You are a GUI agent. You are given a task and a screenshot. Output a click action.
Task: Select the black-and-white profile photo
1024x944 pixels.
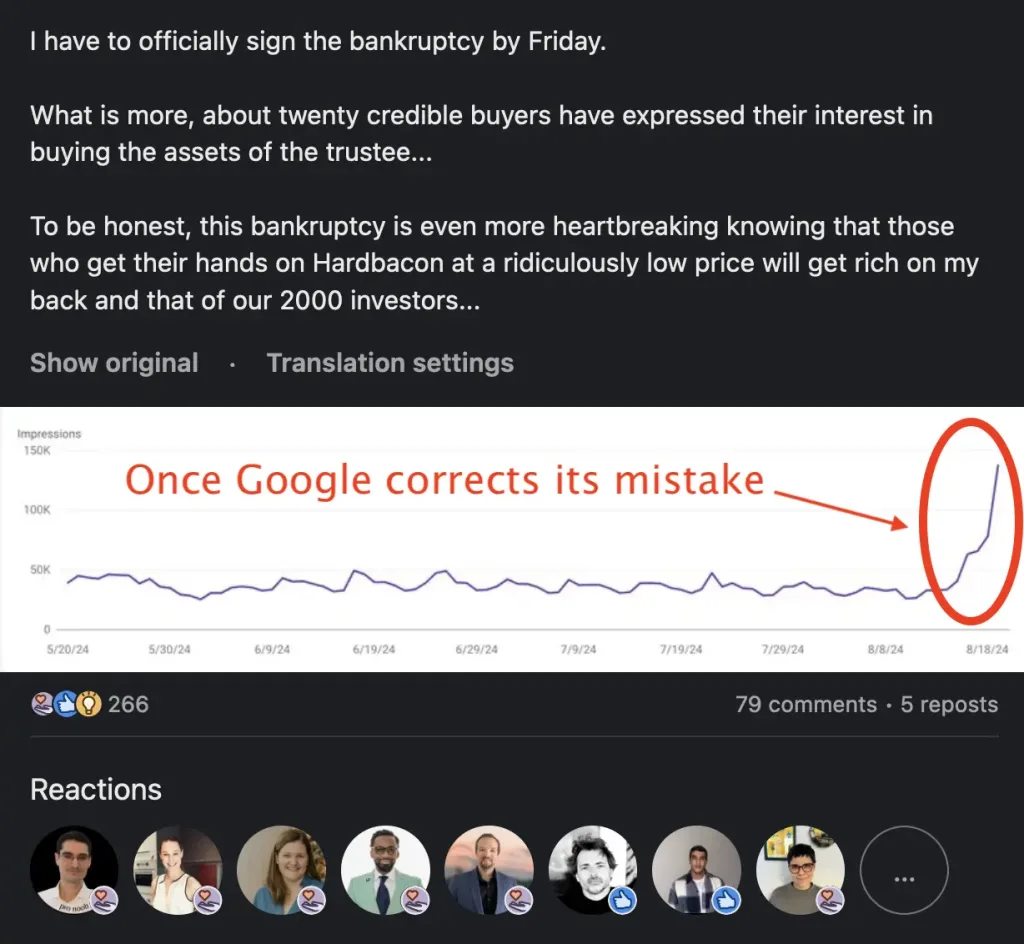point(591,868)
